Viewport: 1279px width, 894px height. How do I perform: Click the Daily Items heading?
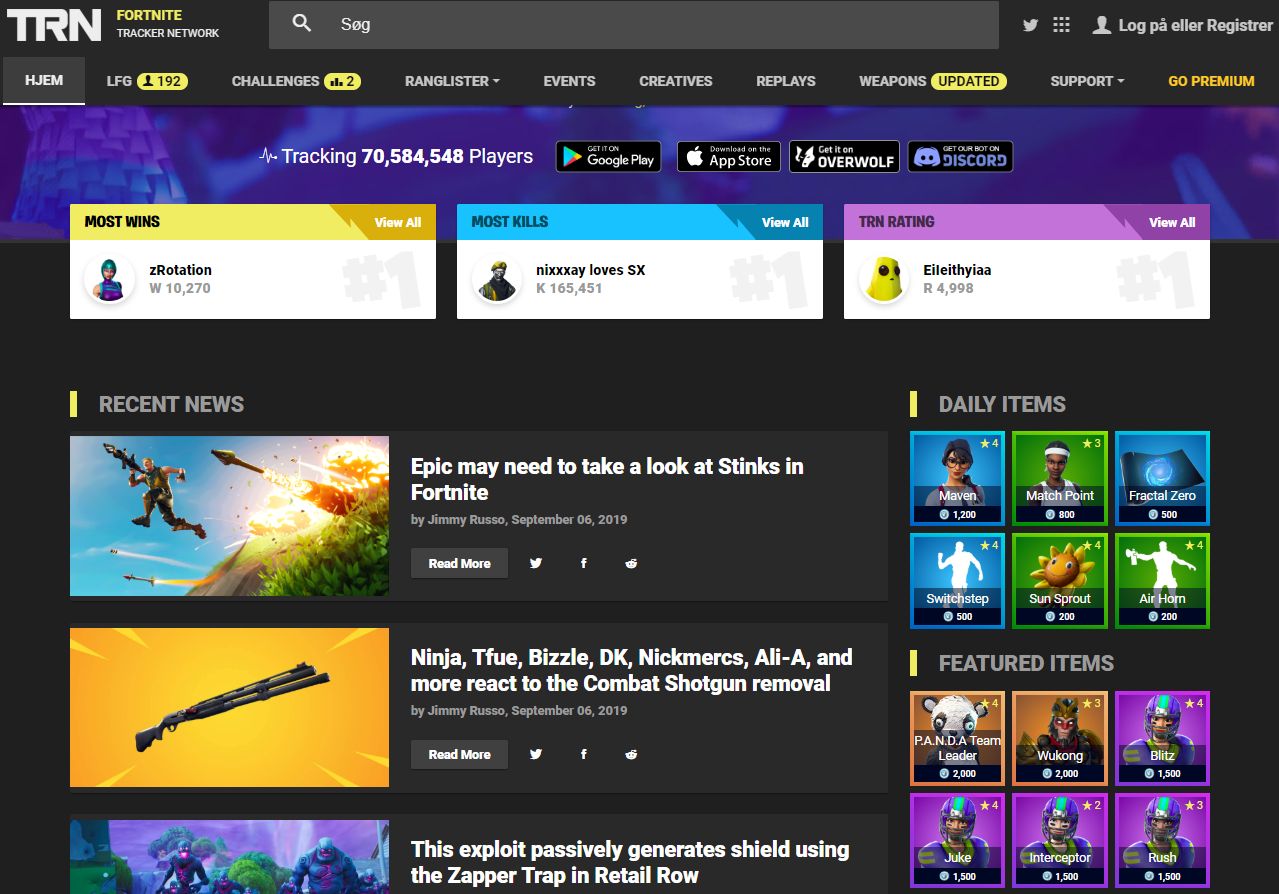point(1002,404)
